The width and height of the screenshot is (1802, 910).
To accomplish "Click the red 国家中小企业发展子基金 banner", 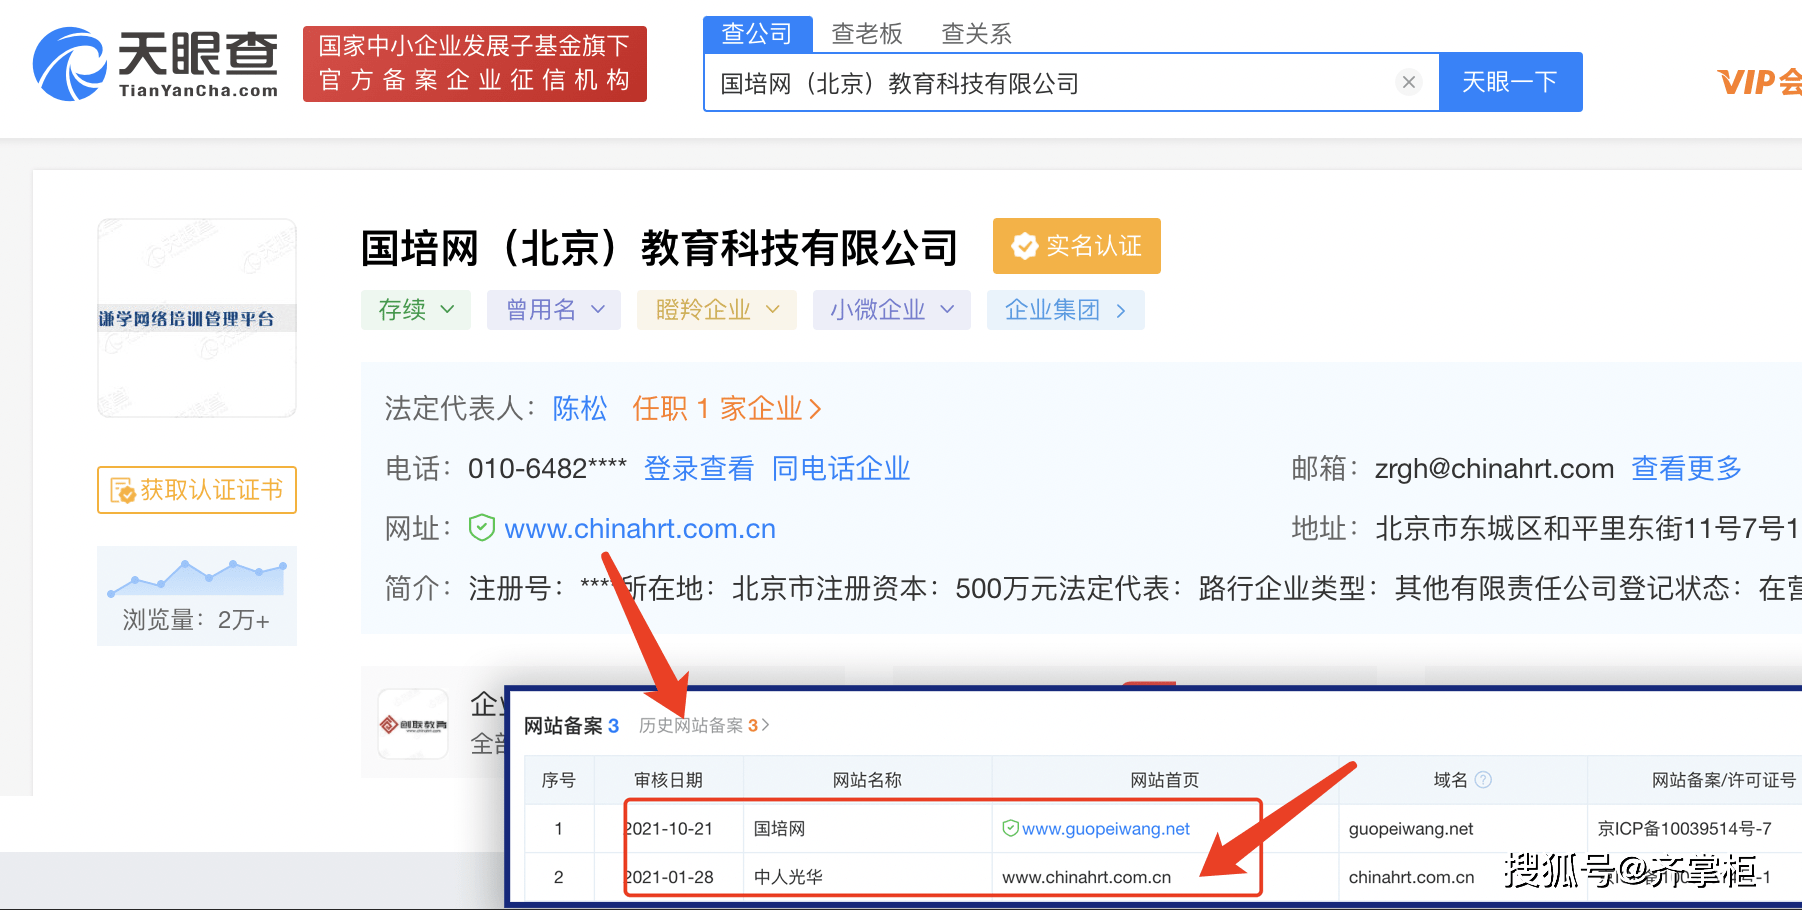I will coord(475,63).
